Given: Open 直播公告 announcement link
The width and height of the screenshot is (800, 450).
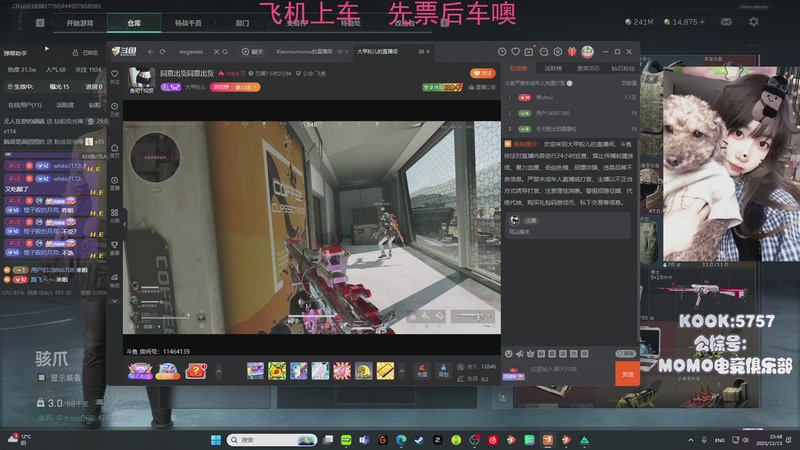Looking at the screenshot, I should coord(482,87).
